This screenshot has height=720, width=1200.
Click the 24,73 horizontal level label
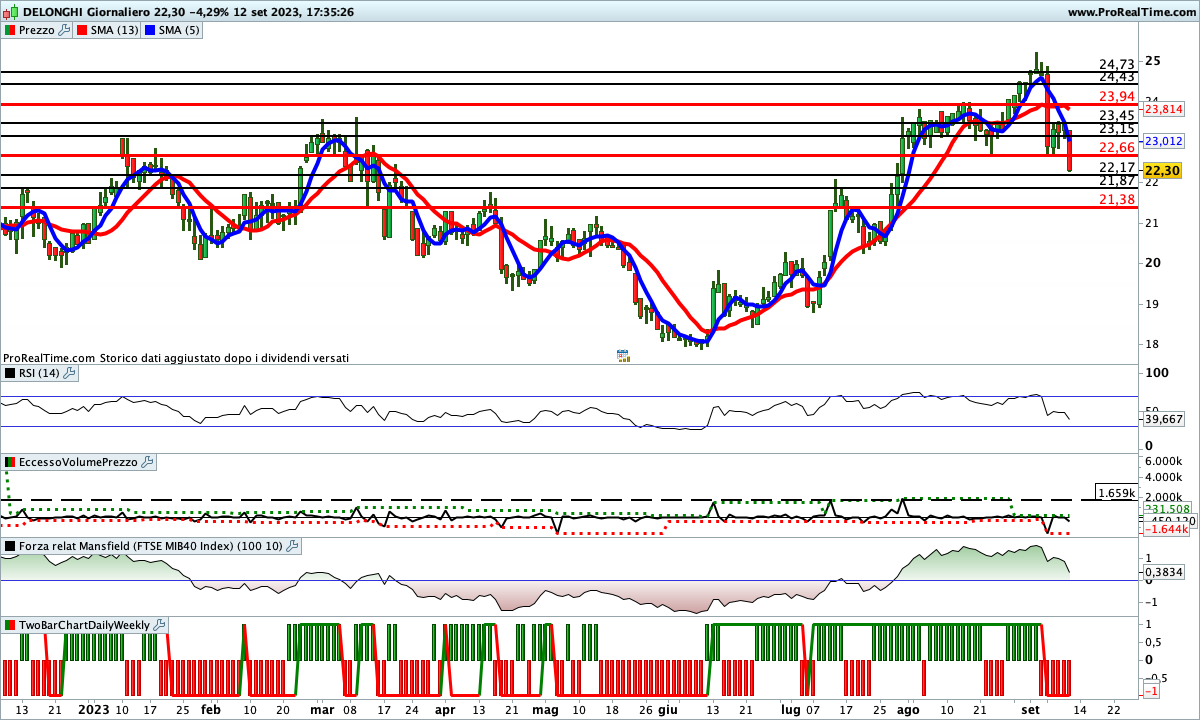[1116, 64]
